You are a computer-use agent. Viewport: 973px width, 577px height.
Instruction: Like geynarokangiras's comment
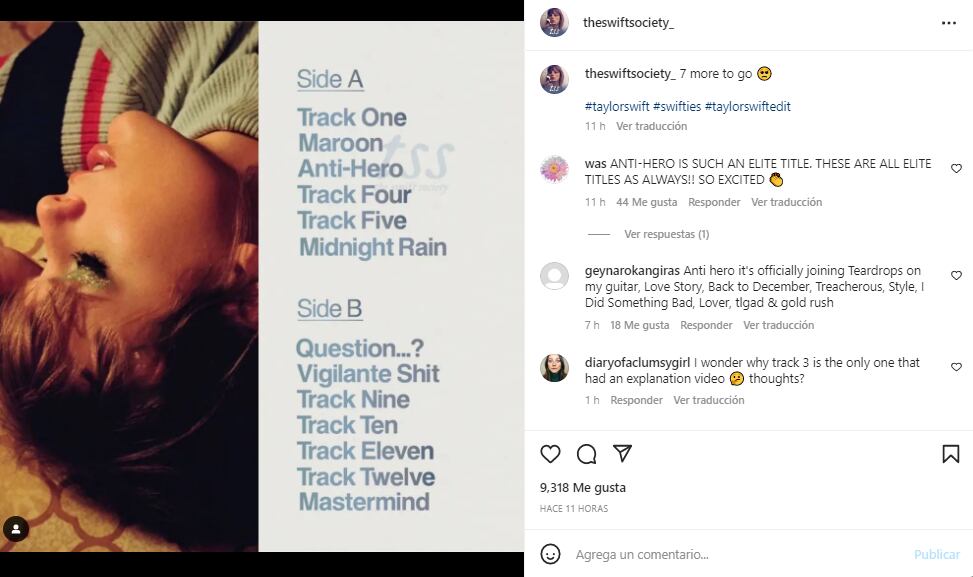pyautogui.click(x=956, y=275)
